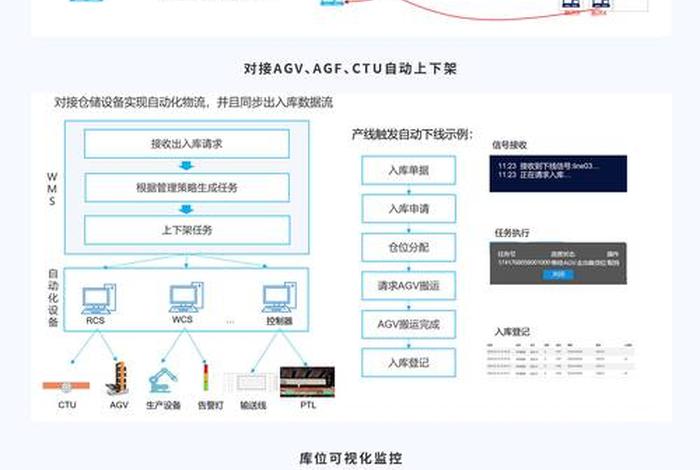Click the 接收出入库请求 box
The image size is (700, 470).
tap(187, 144)
